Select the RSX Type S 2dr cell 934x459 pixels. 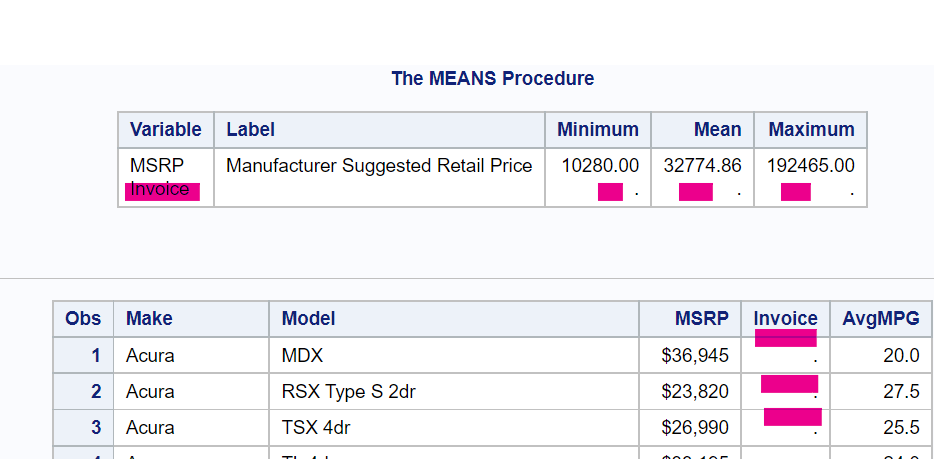coord(348,391)
